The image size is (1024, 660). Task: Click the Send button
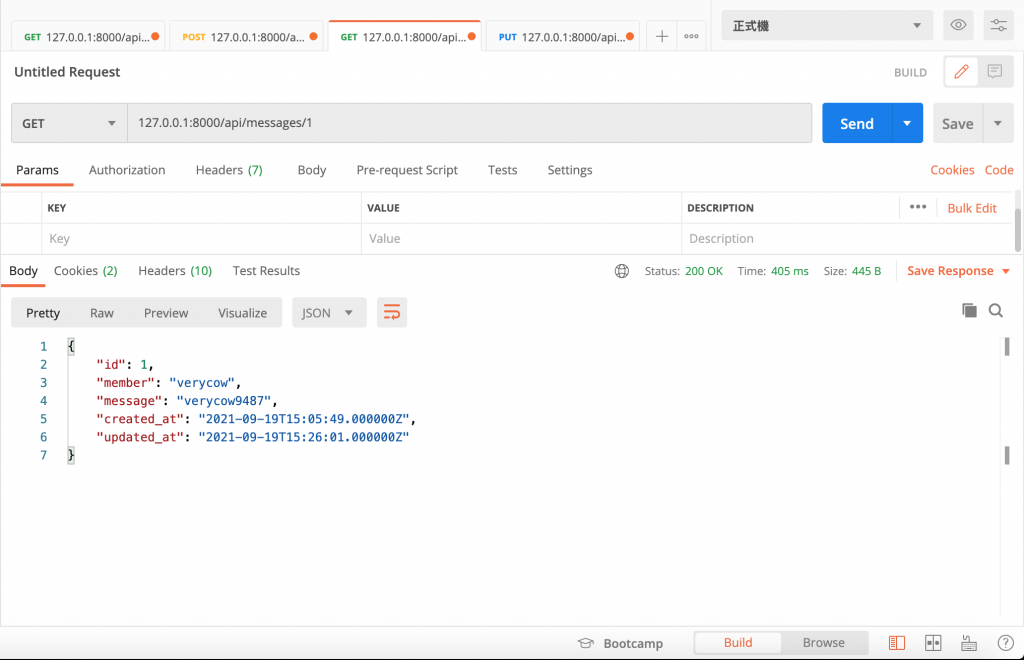857,123
